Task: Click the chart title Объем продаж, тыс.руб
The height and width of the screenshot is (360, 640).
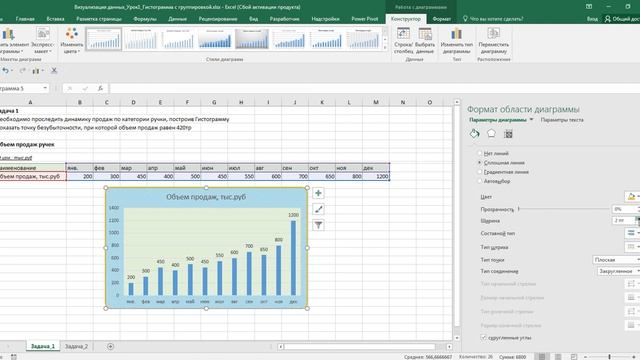Action: click(206, 197)
